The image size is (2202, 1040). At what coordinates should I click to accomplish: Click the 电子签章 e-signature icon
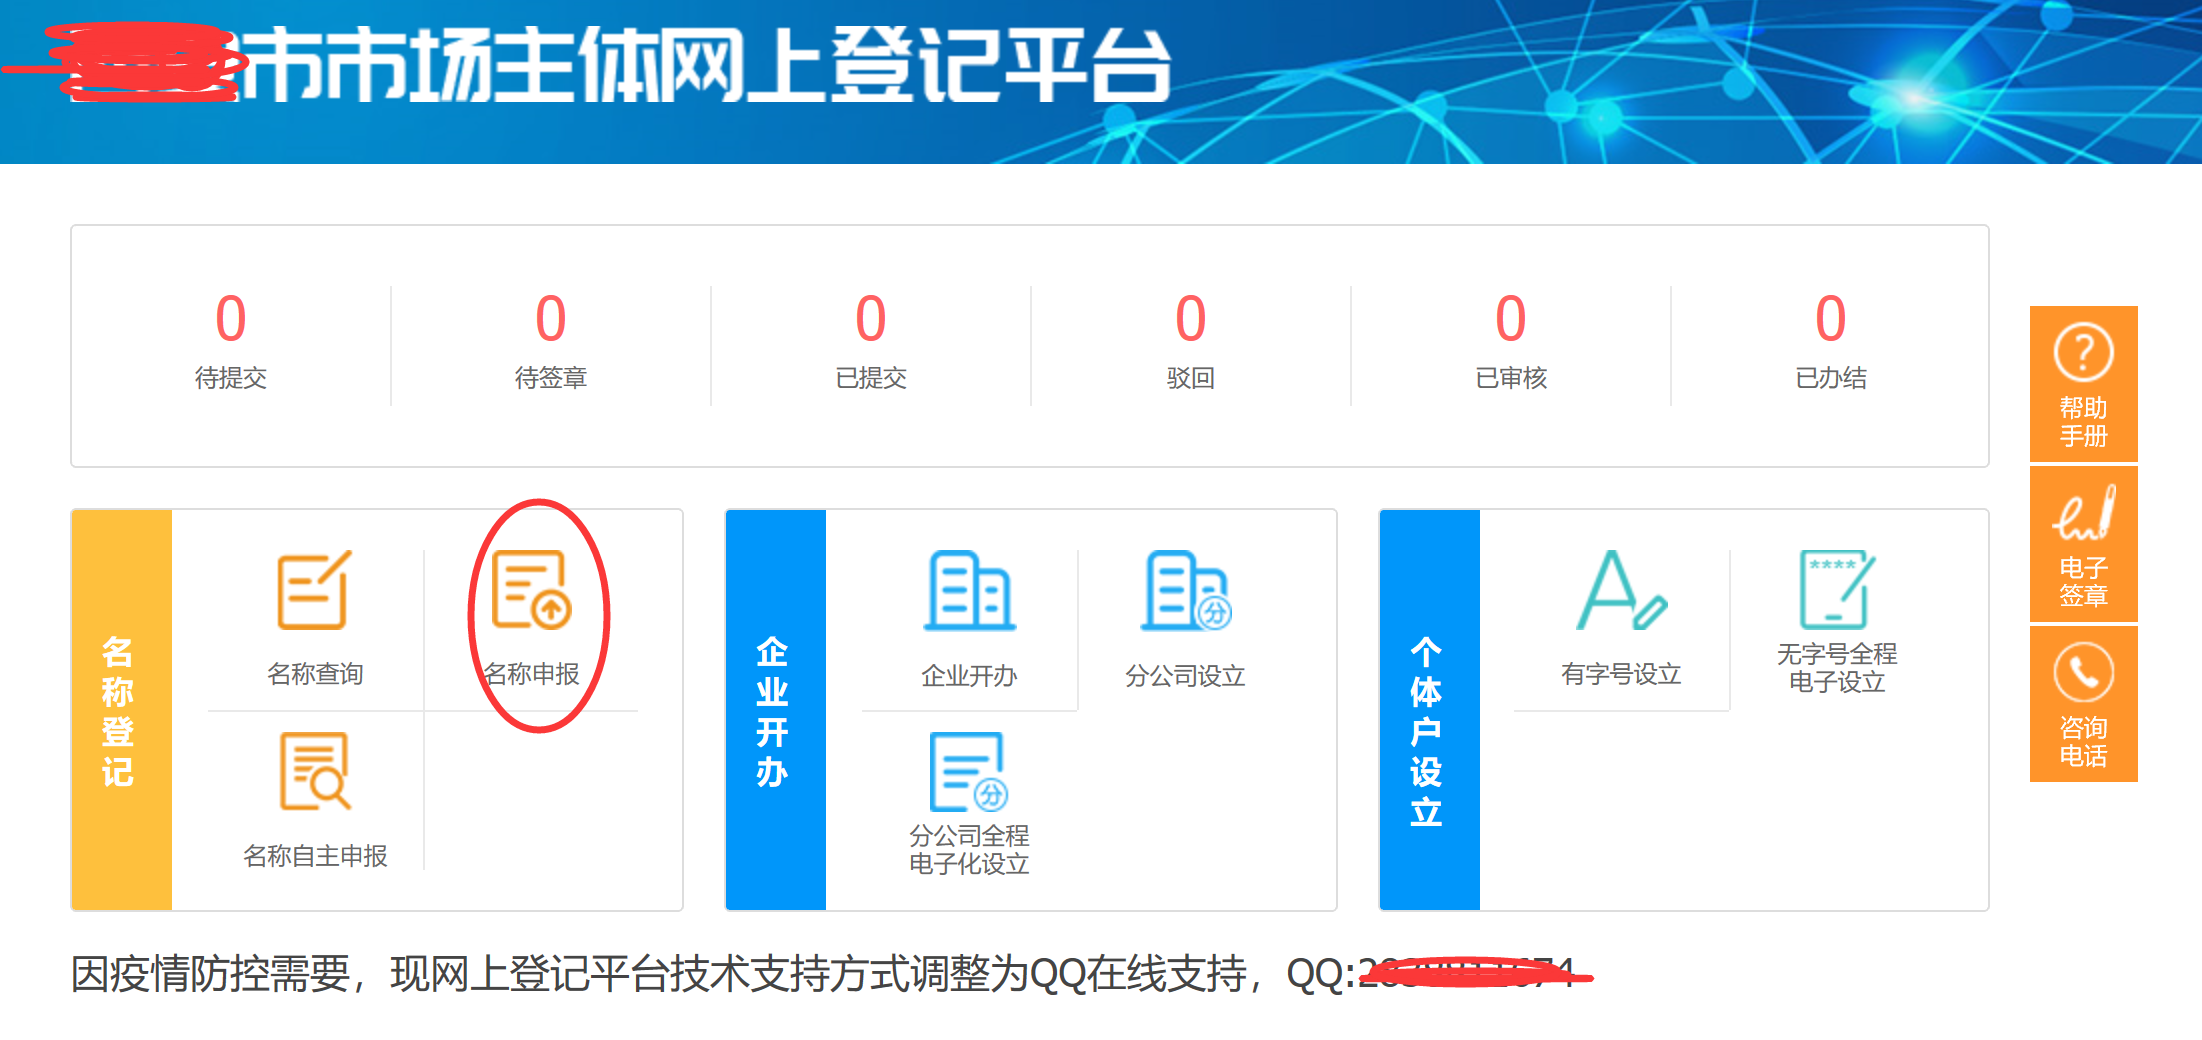tap(2083, 543)
